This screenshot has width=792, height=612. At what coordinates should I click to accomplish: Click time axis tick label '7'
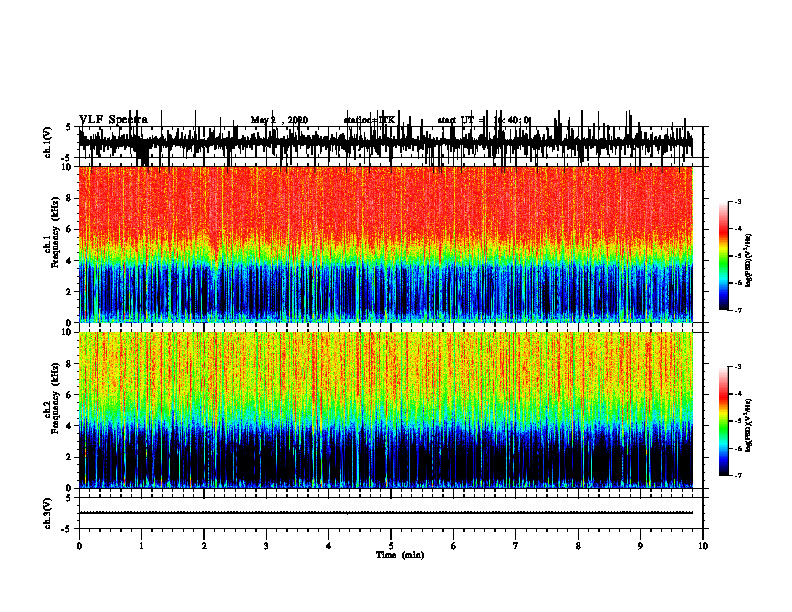516,546
